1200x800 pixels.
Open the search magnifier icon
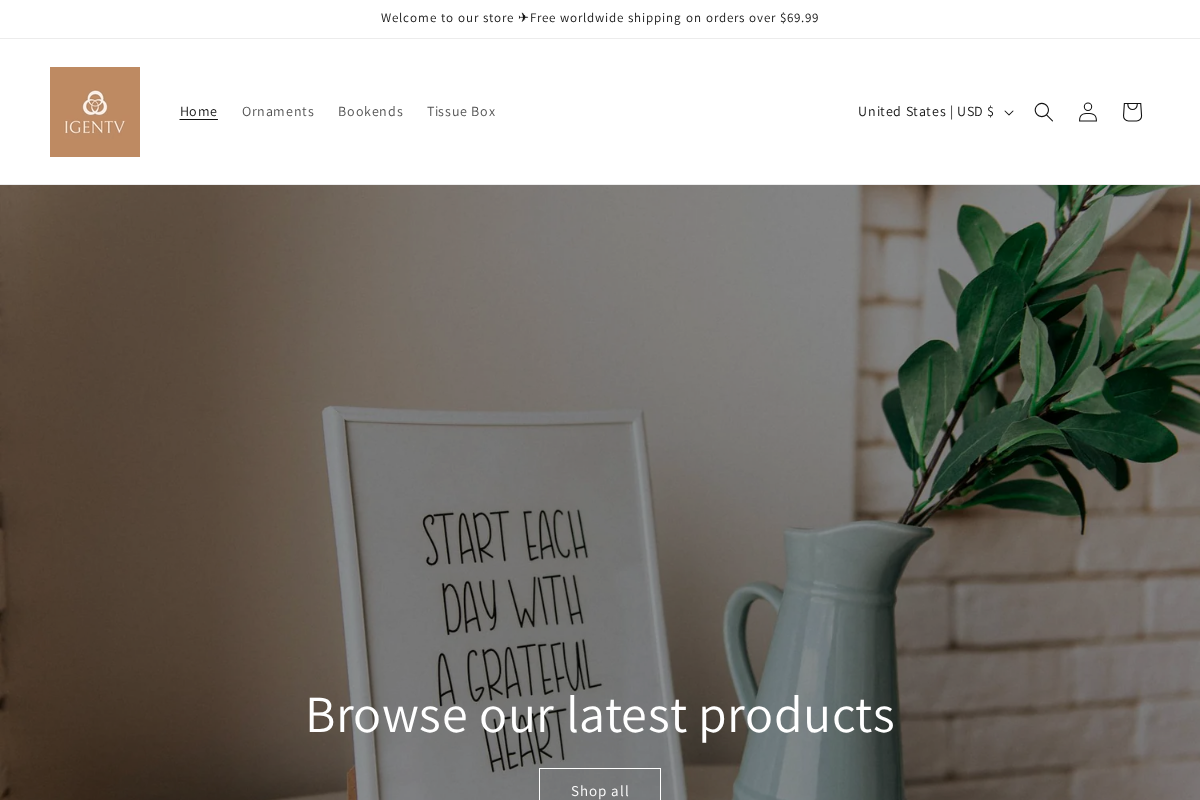pos(1044,112)
